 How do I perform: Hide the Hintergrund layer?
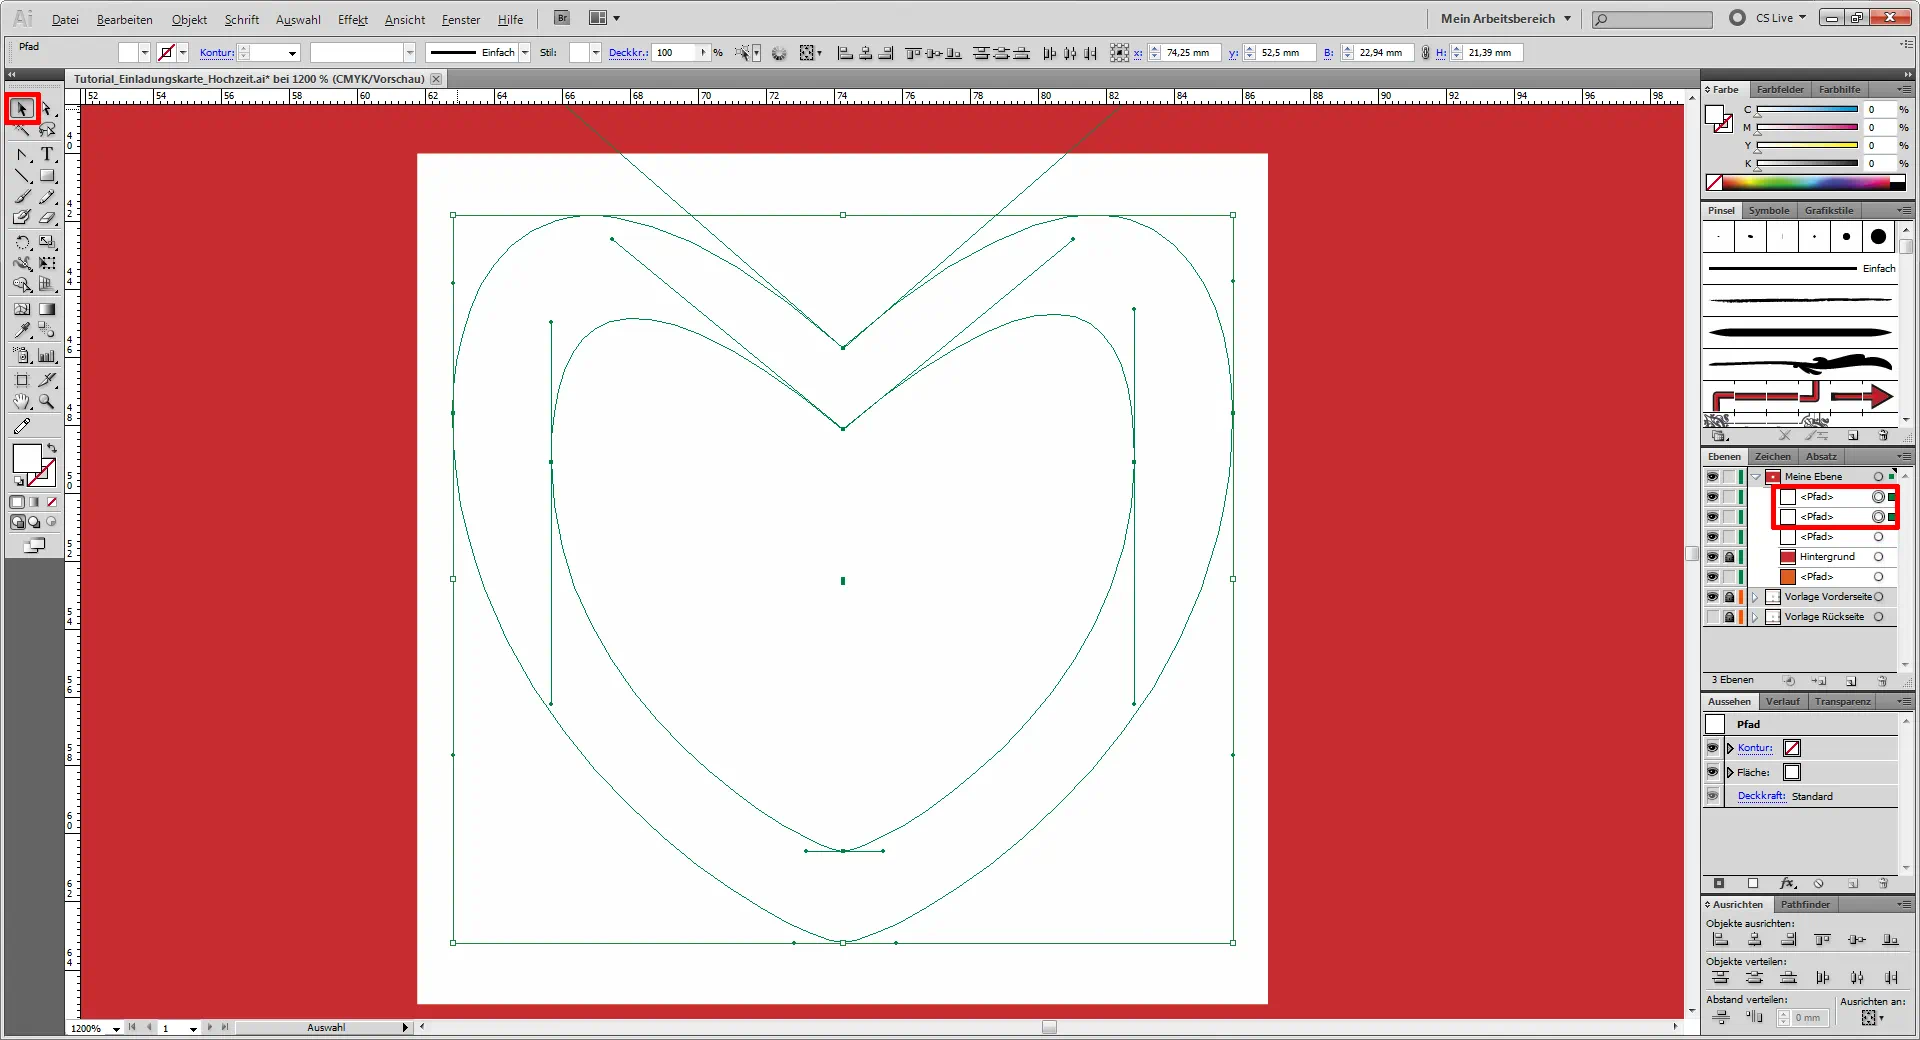click(1712, 556)
